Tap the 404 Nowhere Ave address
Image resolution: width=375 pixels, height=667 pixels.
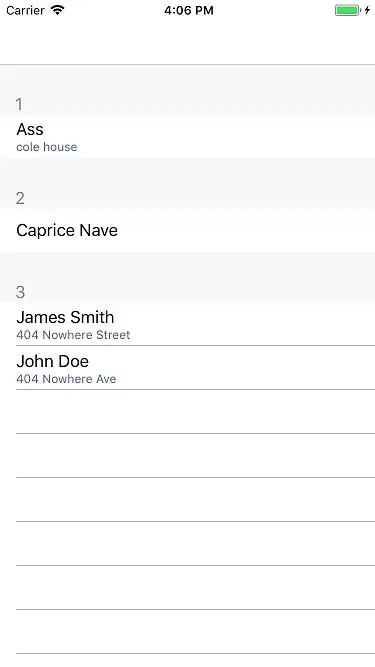66,379
